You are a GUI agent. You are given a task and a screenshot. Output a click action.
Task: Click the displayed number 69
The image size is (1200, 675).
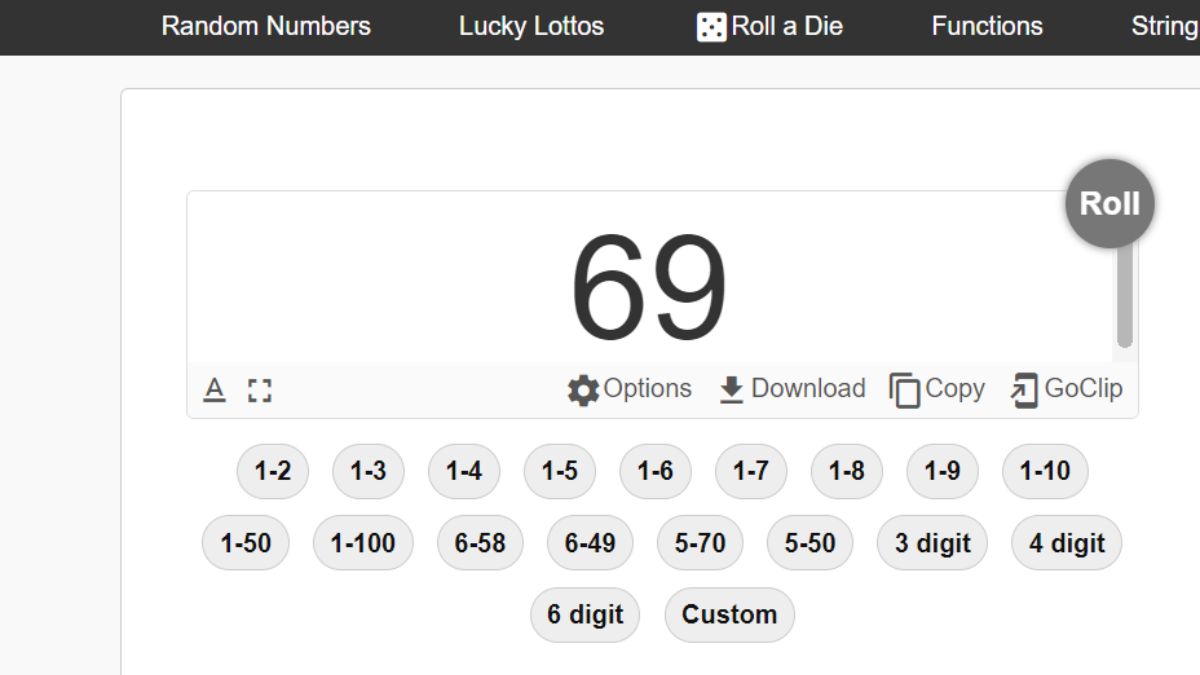click(649, 288)
